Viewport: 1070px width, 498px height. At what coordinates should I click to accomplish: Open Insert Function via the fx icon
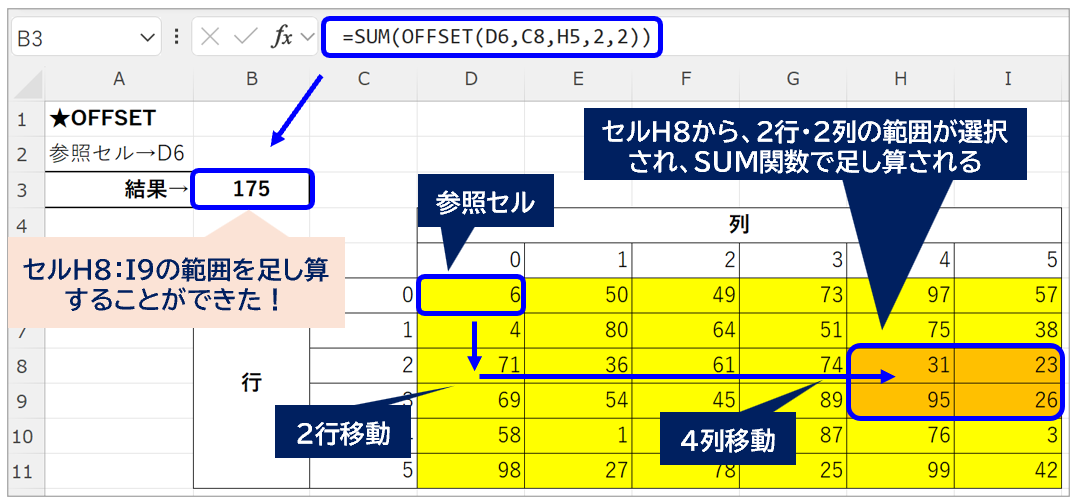tap(282, 38)
